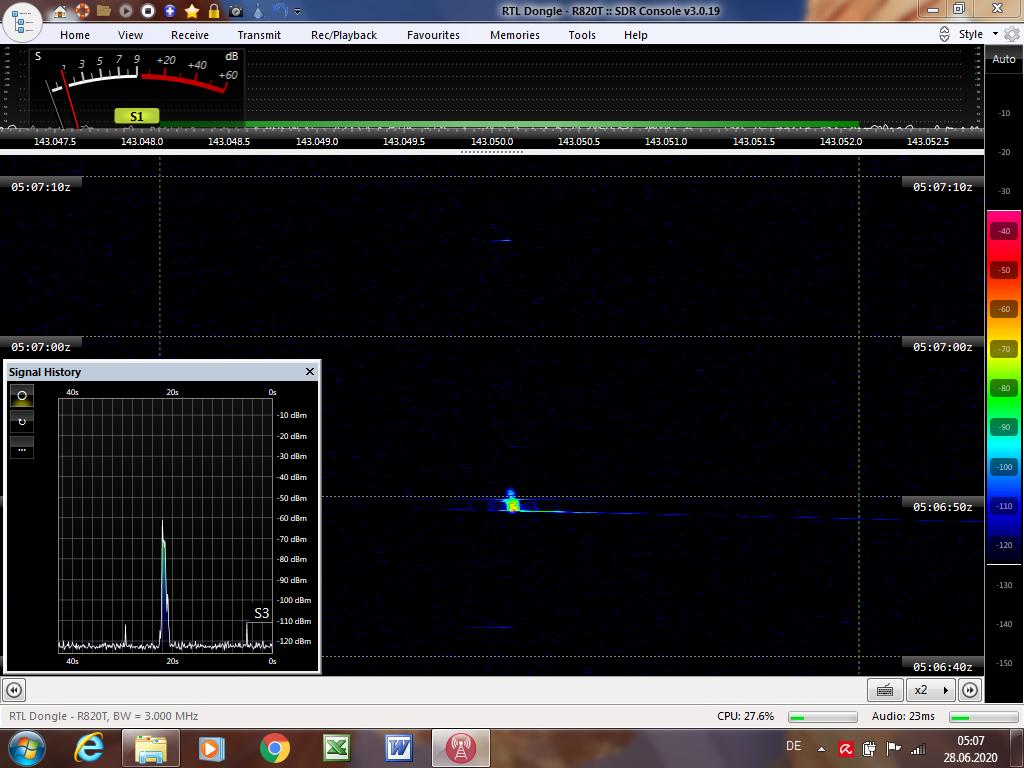Open the media player taskbar icon
The image size is (1024, 768).
point(211,748)
